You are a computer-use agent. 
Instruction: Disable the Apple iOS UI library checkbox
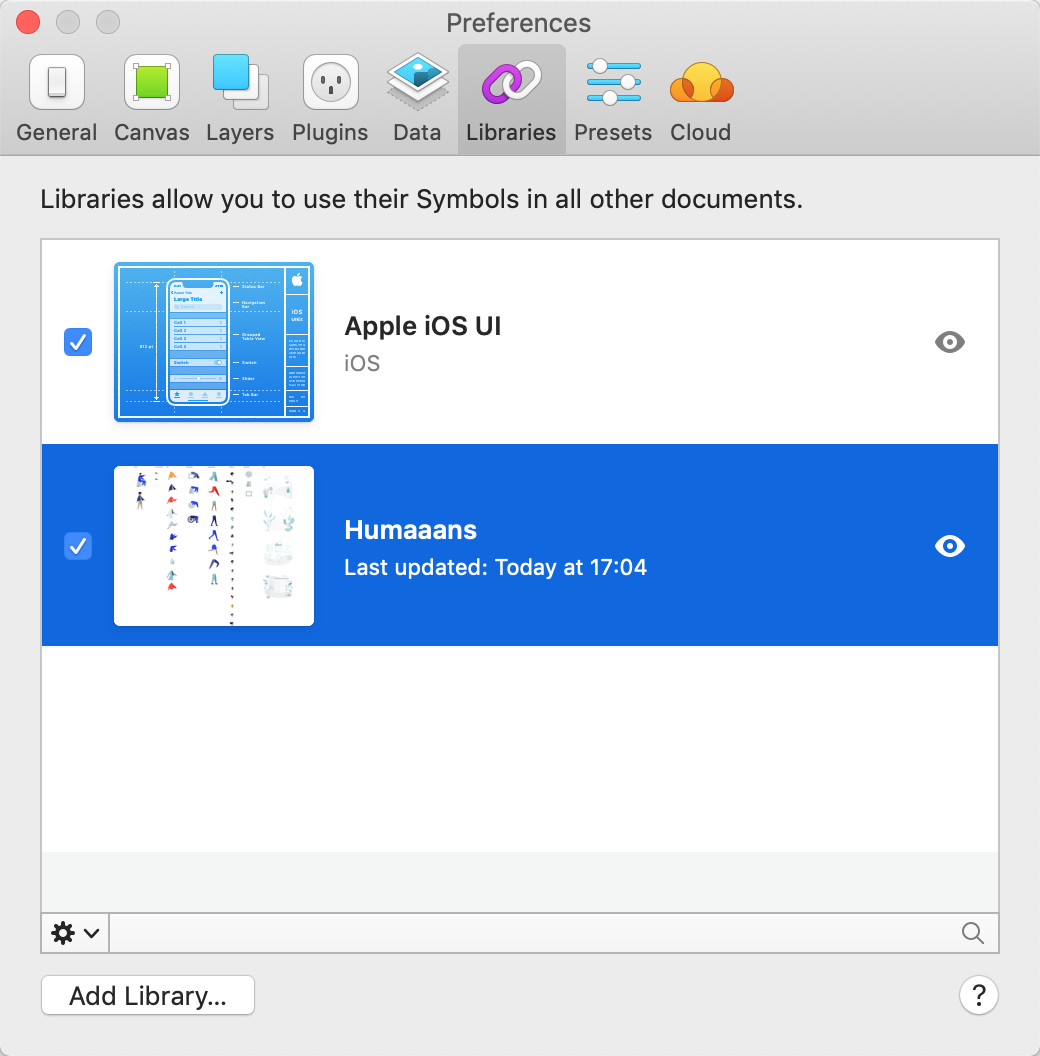[78, 342]
